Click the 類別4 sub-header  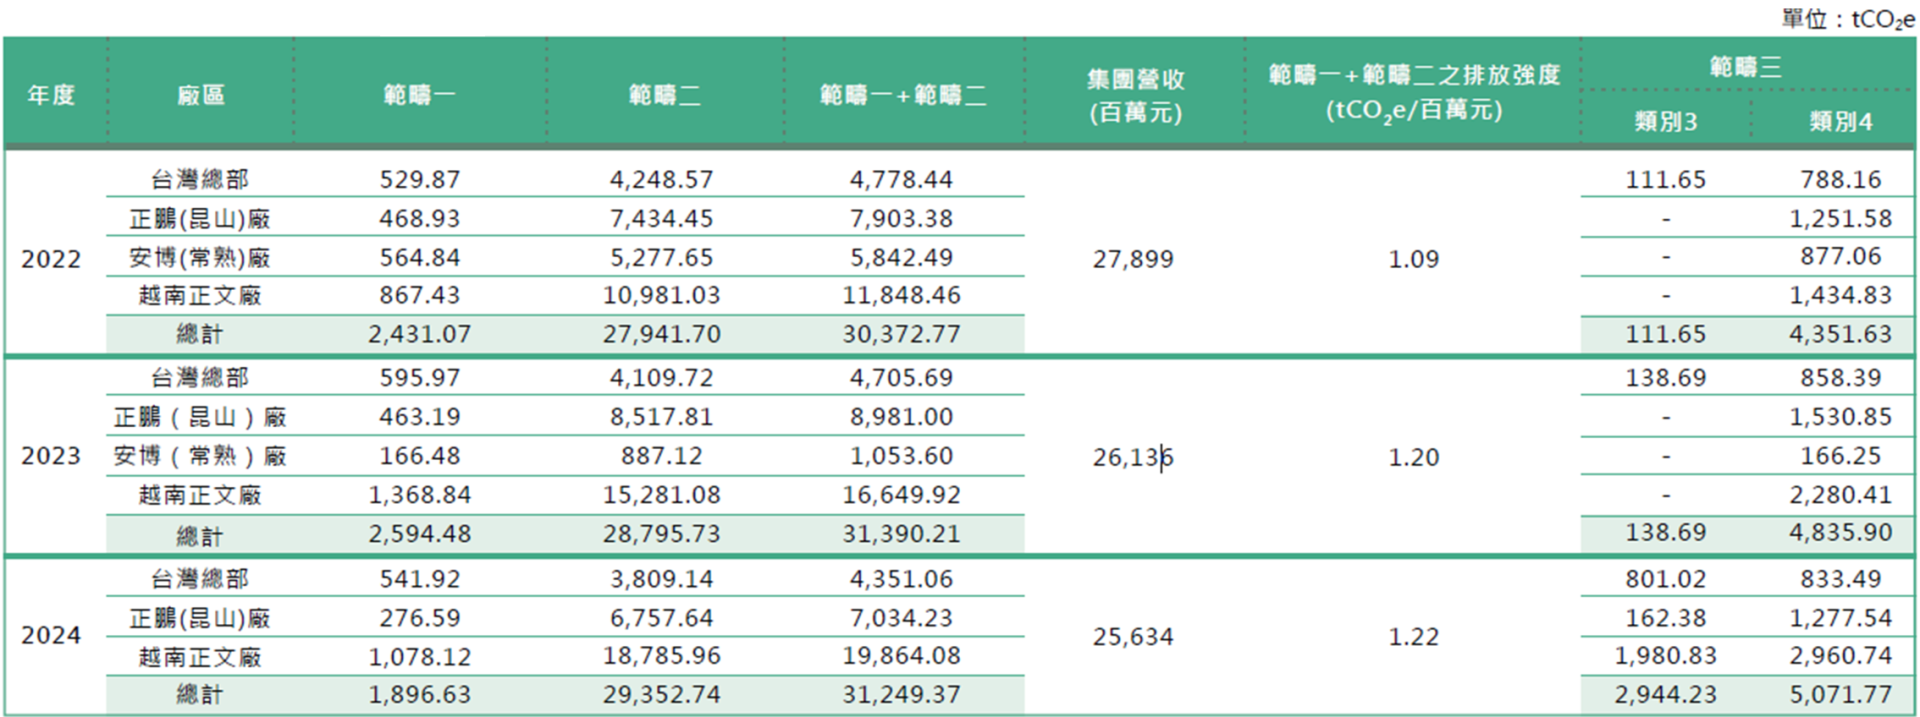coord(1840,121)
